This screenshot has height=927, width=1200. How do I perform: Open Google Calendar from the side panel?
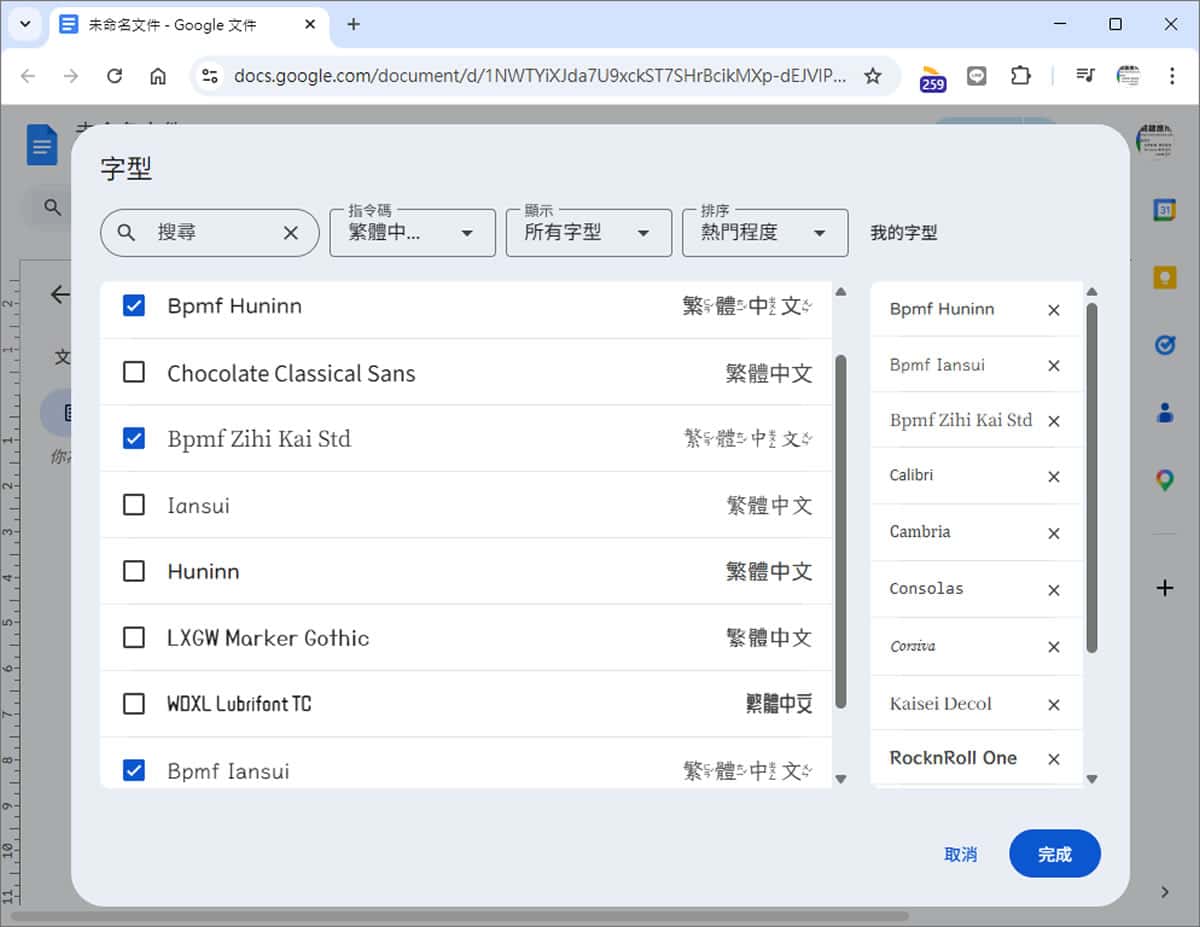[1164, 210]
